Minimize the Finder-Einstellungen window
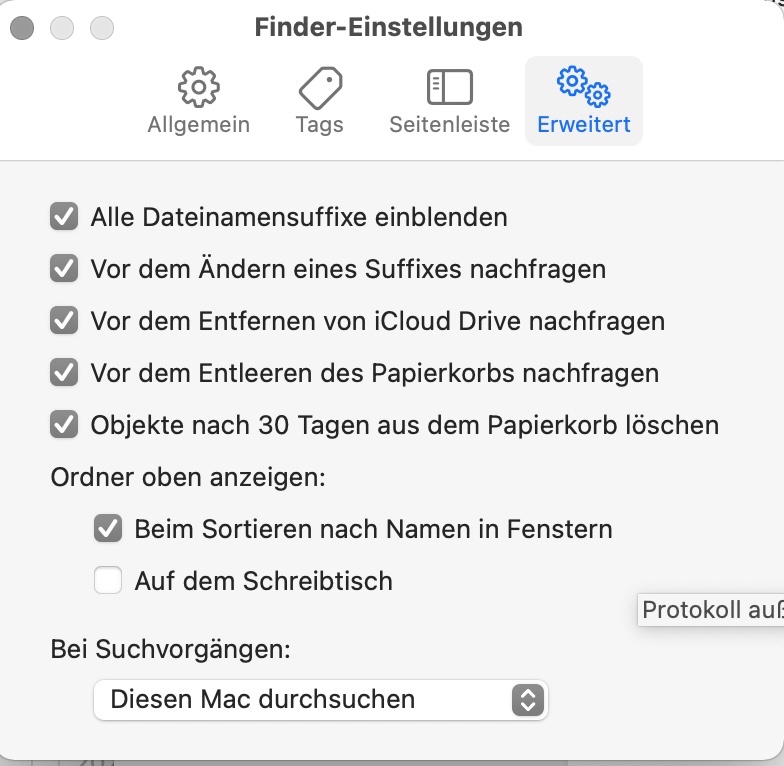The height and width of the screenshot is (766, 784). 62,28
